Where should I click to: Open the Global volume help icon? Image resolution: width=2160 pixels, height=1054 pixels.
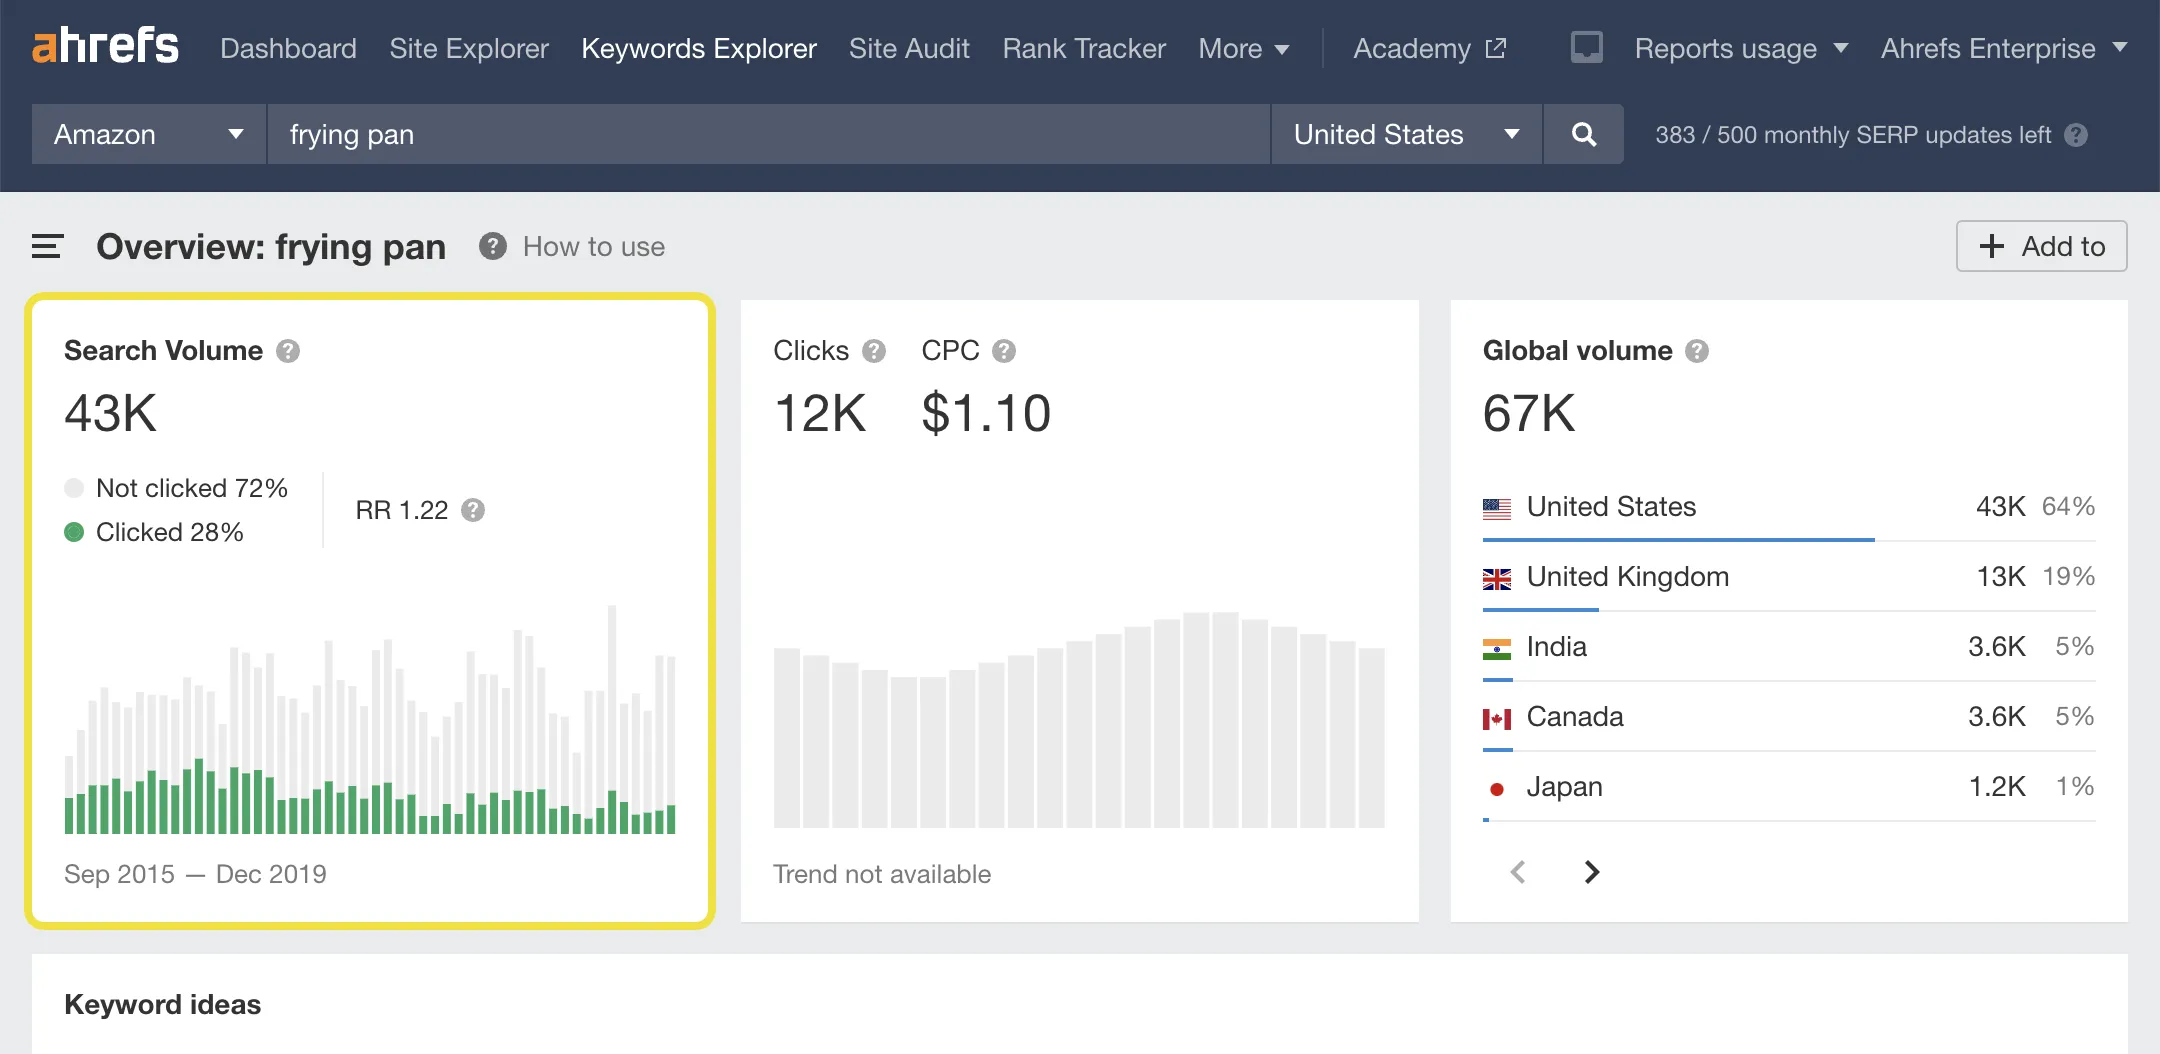point(1697,350)
